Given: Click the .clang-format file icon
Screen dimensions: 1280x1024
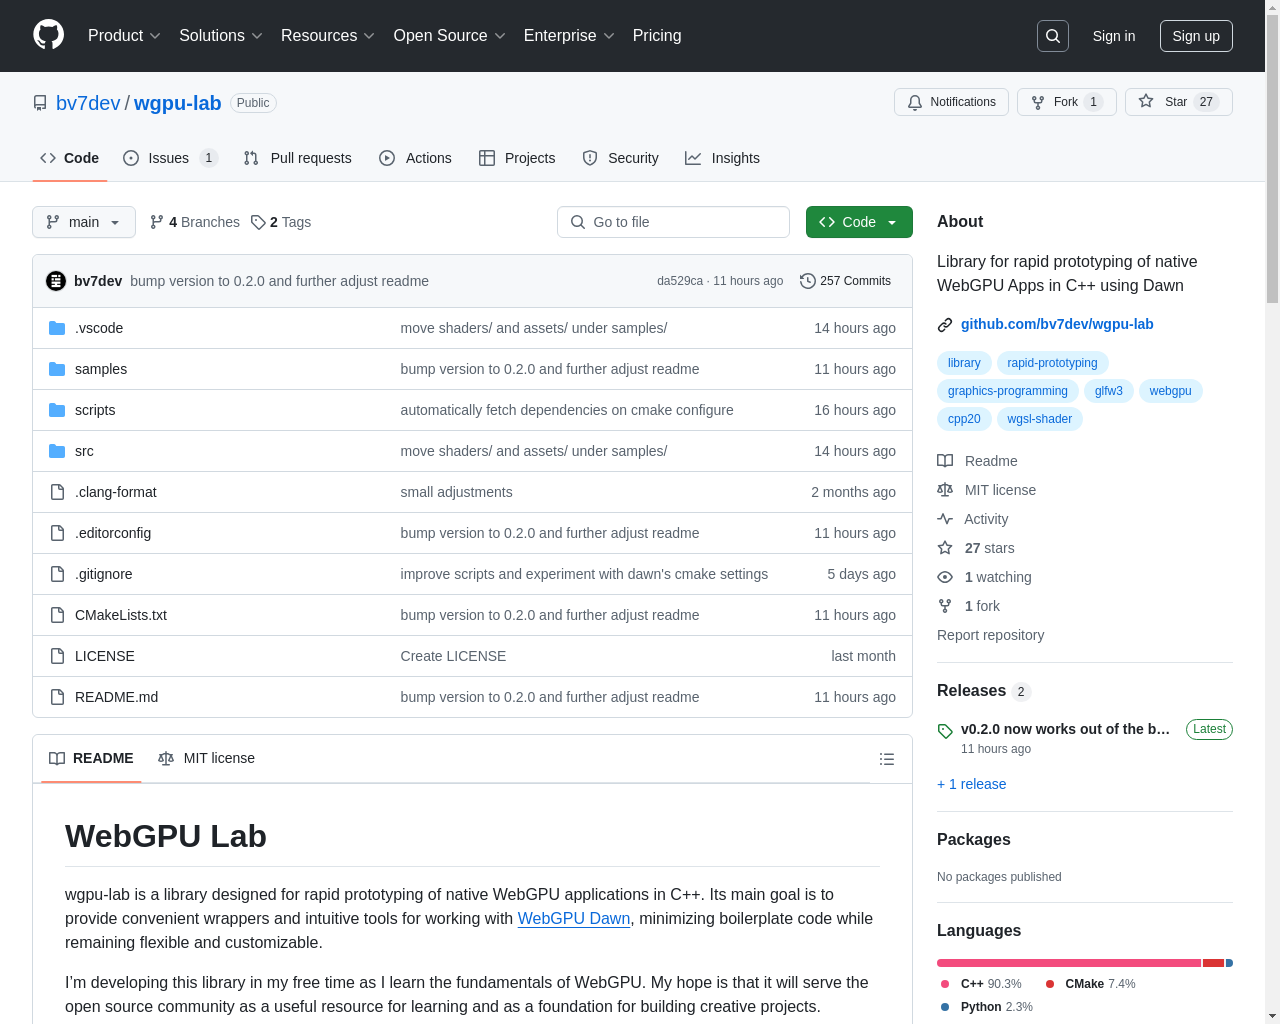Looking at the screenshot, I should coord(57,492).
